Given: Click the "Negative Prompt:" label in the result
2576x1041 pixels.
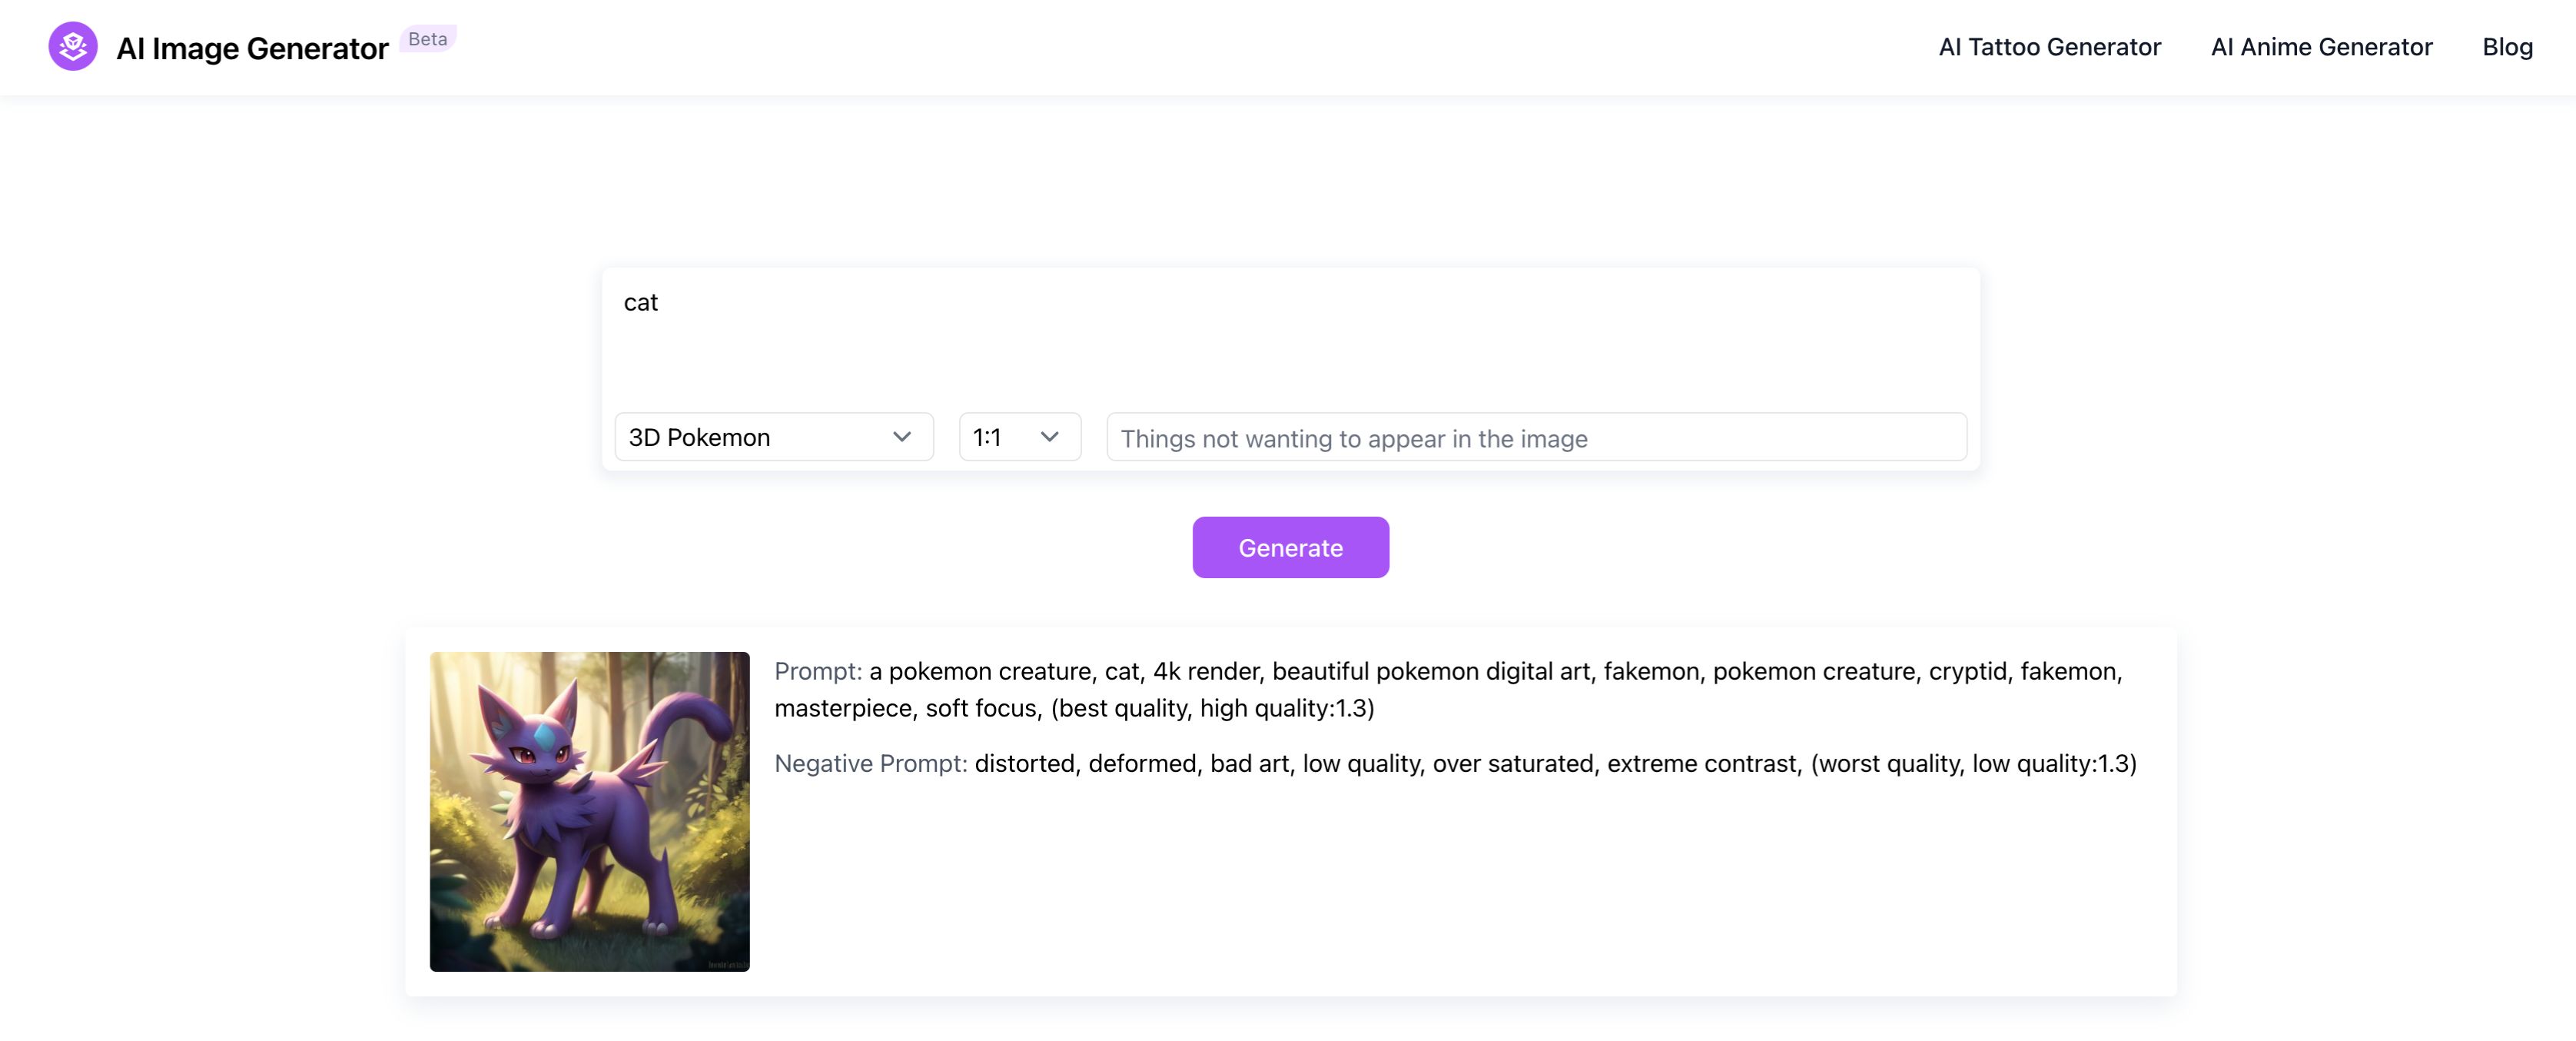Looking at the screenshot, I should point(870,763).
